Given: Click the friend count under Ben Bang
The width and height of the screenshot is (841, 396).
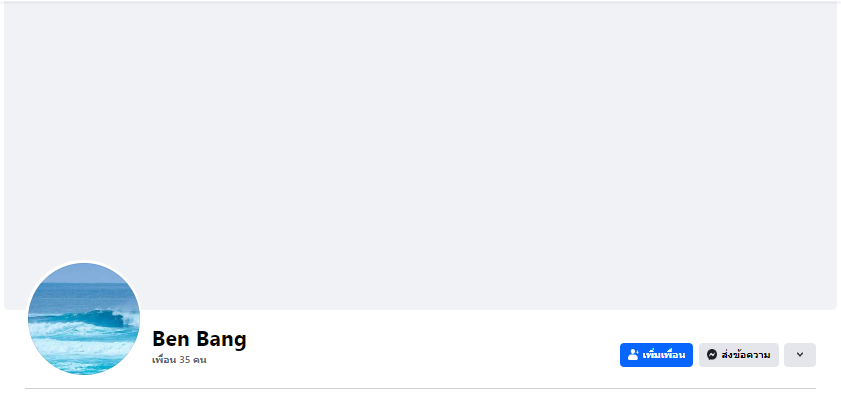Looking at the screenshot, I should tap(179, 360).
